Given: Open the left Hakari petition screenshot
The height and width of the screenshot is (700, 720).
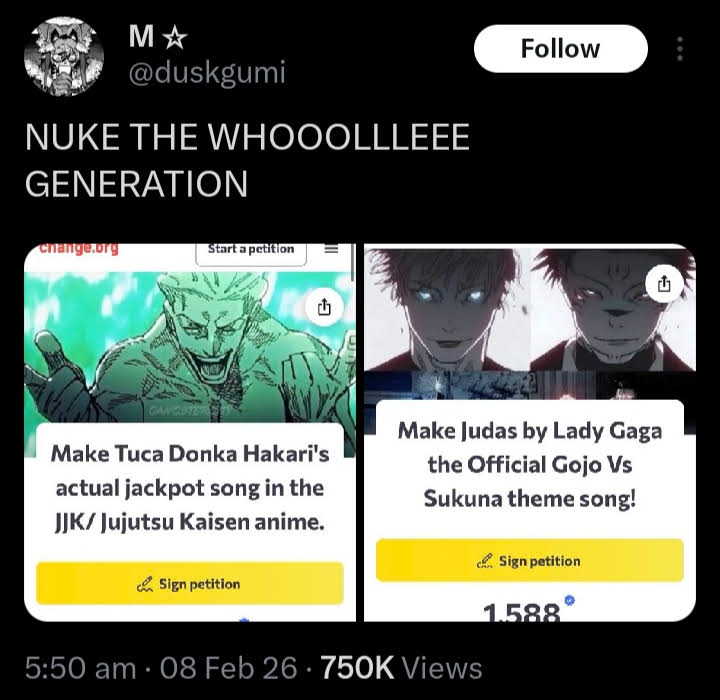Looking at the screenshot, I should [x=190, y=432].
